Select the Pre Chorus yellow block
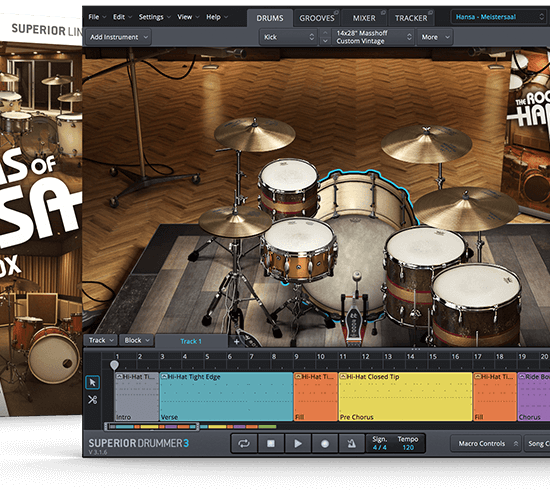 405,396
